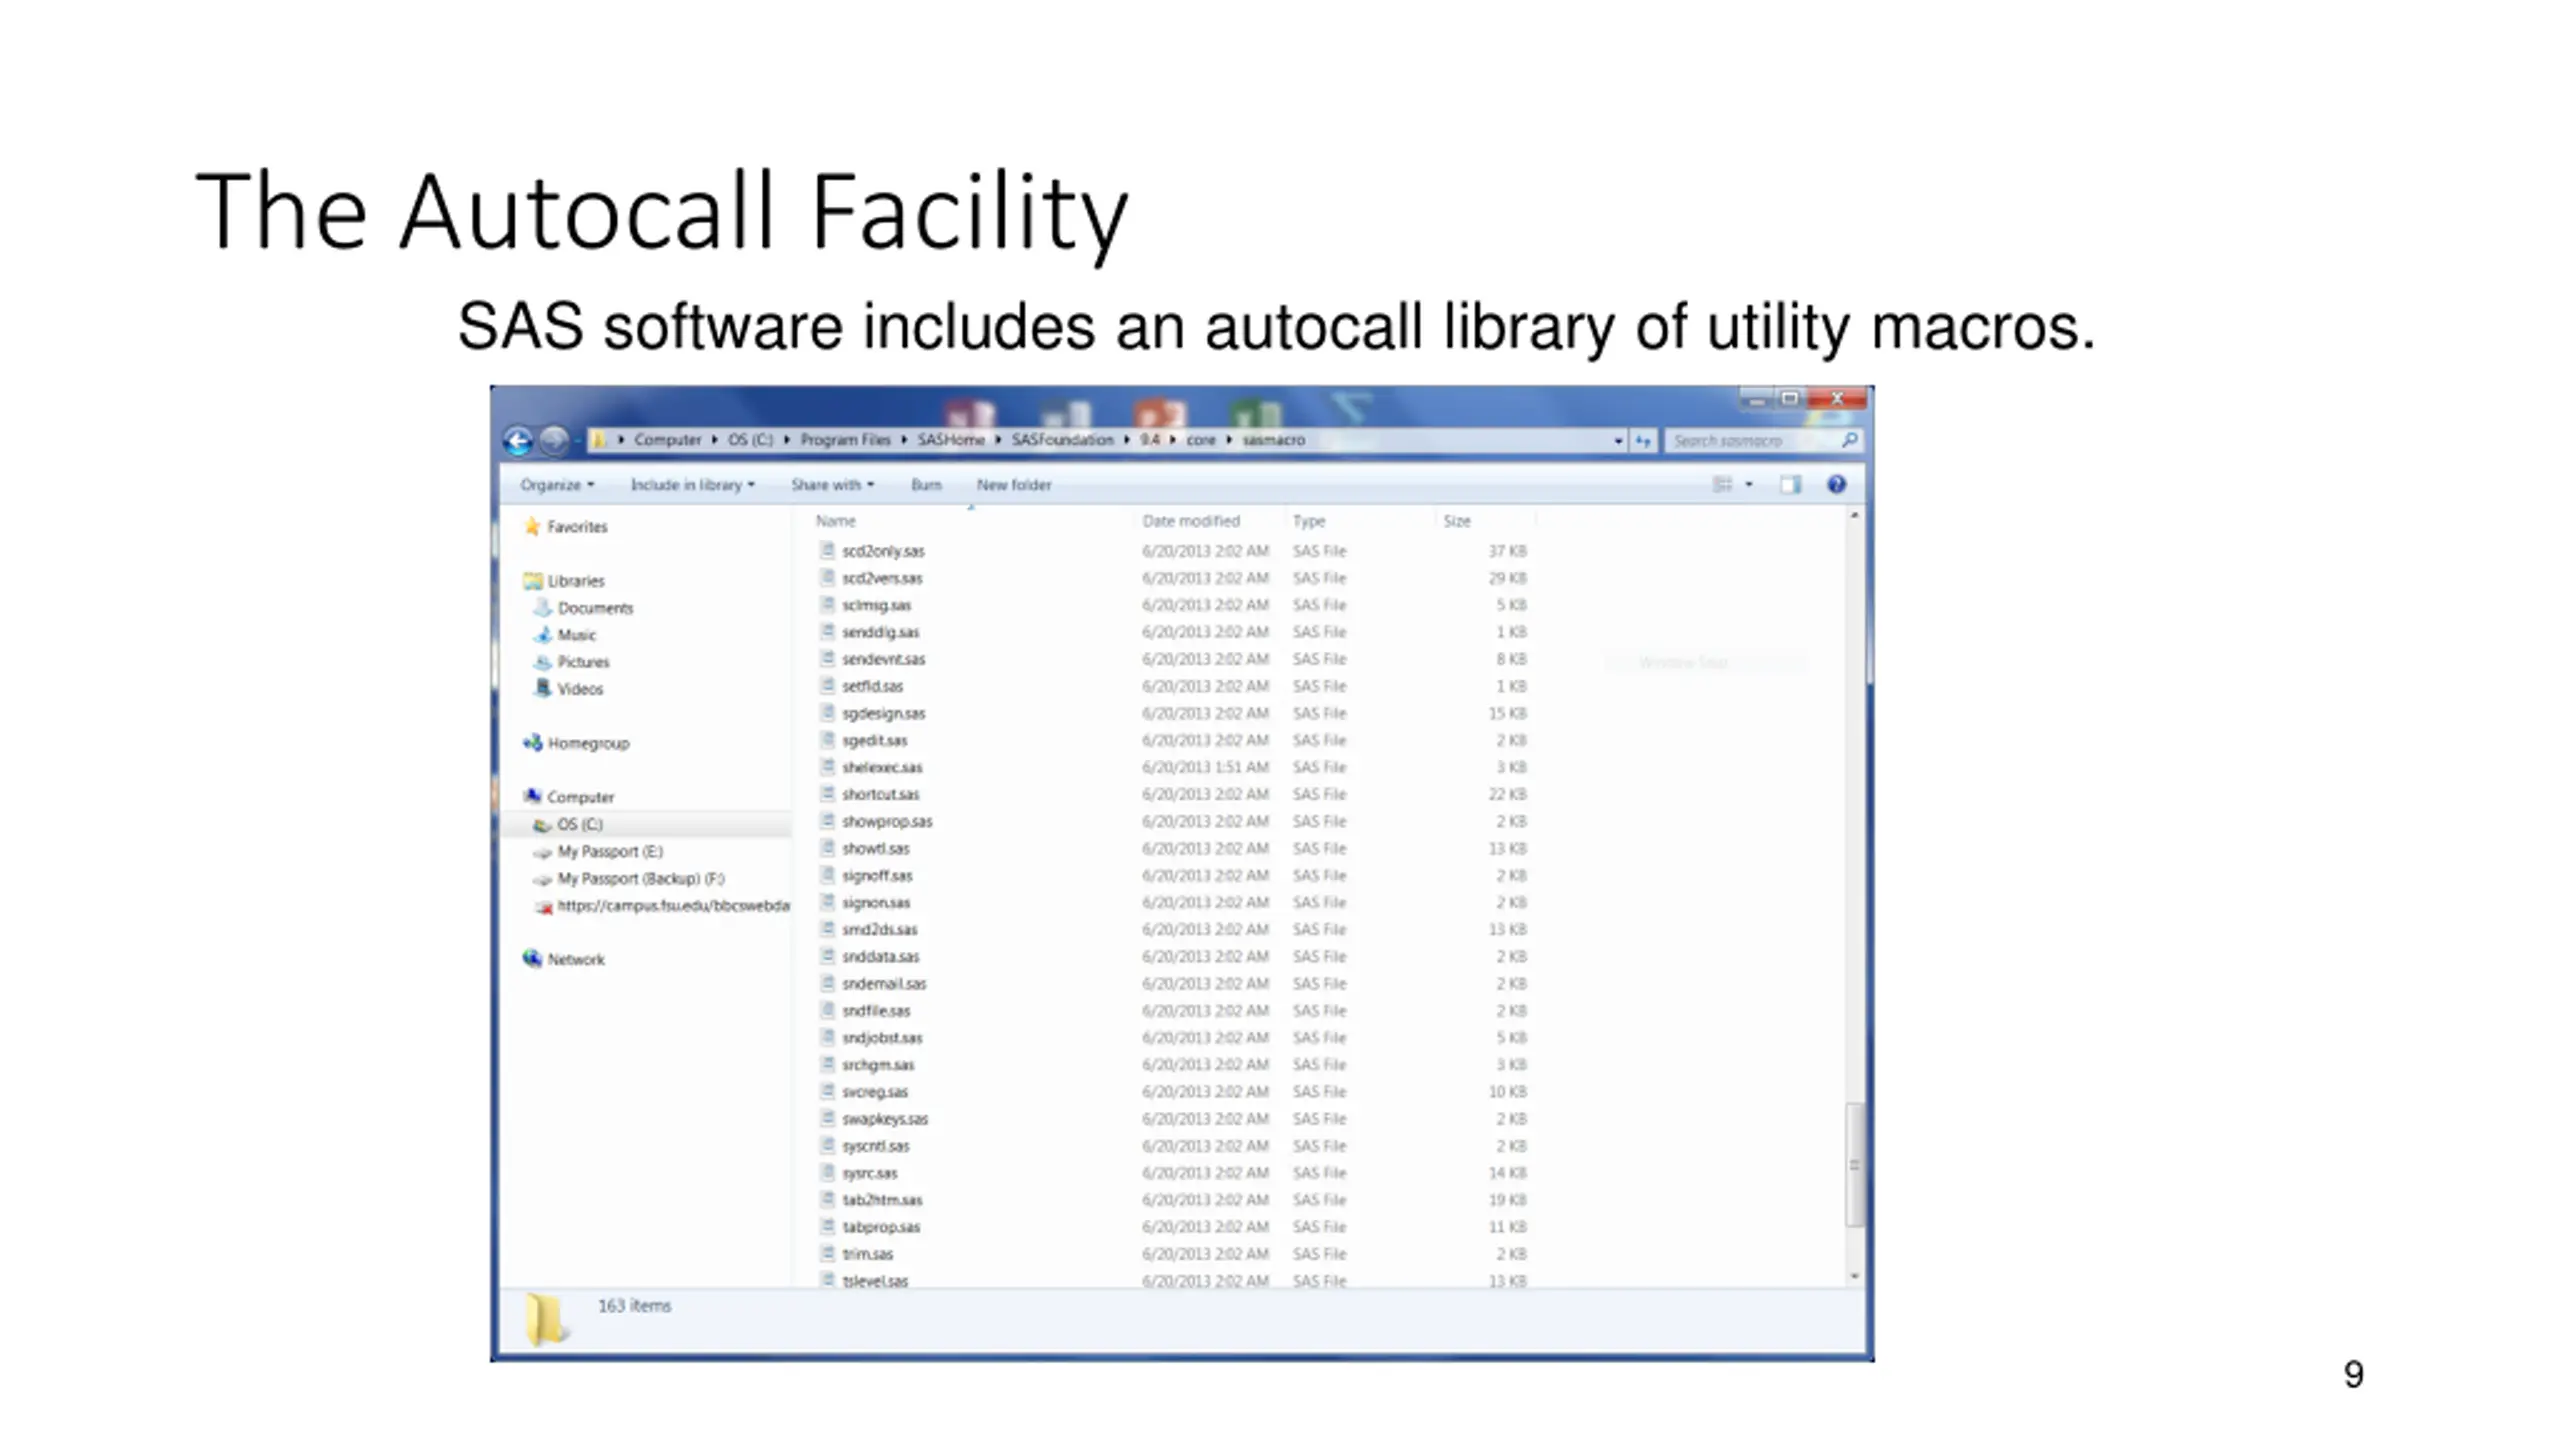This screenshot has width=2560, height=1440.
Task: Open the Share with dropdown
Action: coord(832,485)
